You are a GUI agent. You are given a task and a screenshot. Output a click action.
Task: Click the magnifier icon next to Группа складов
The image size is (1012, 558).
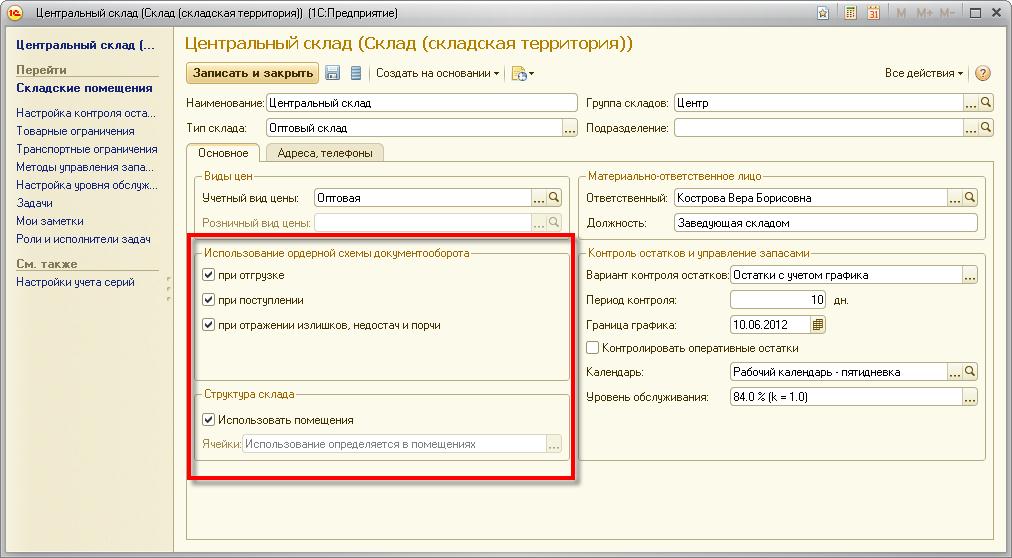[x=985, y=103]
